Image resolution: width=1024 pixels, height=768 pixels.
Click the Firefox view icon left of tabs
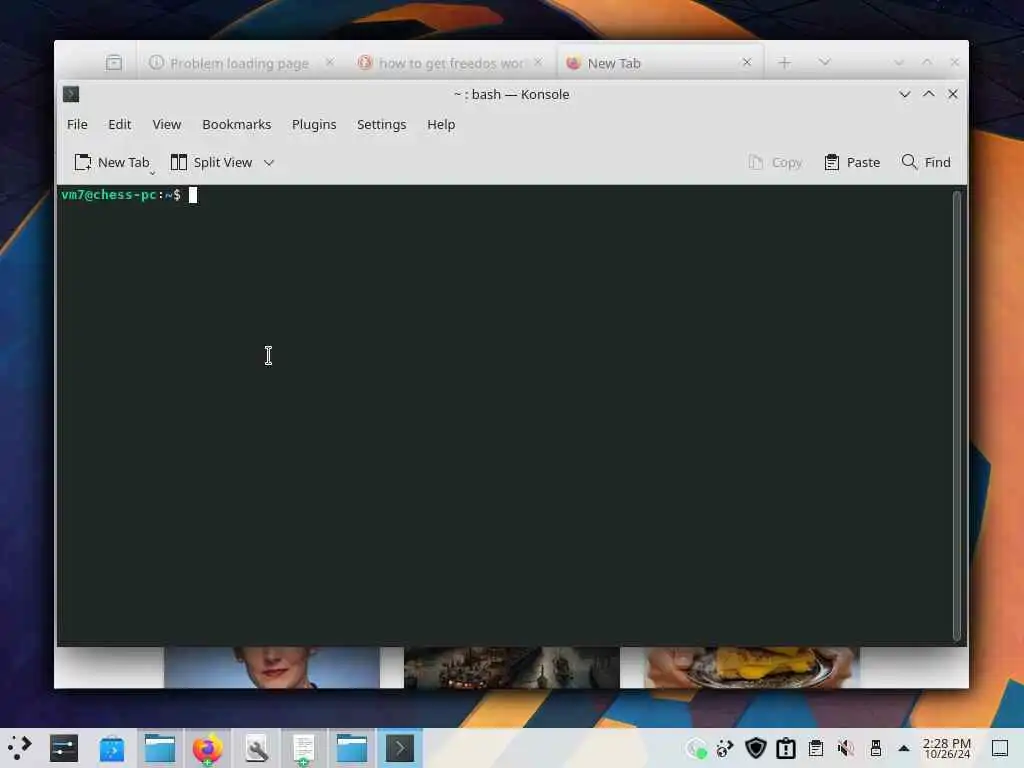click(114, 63)
